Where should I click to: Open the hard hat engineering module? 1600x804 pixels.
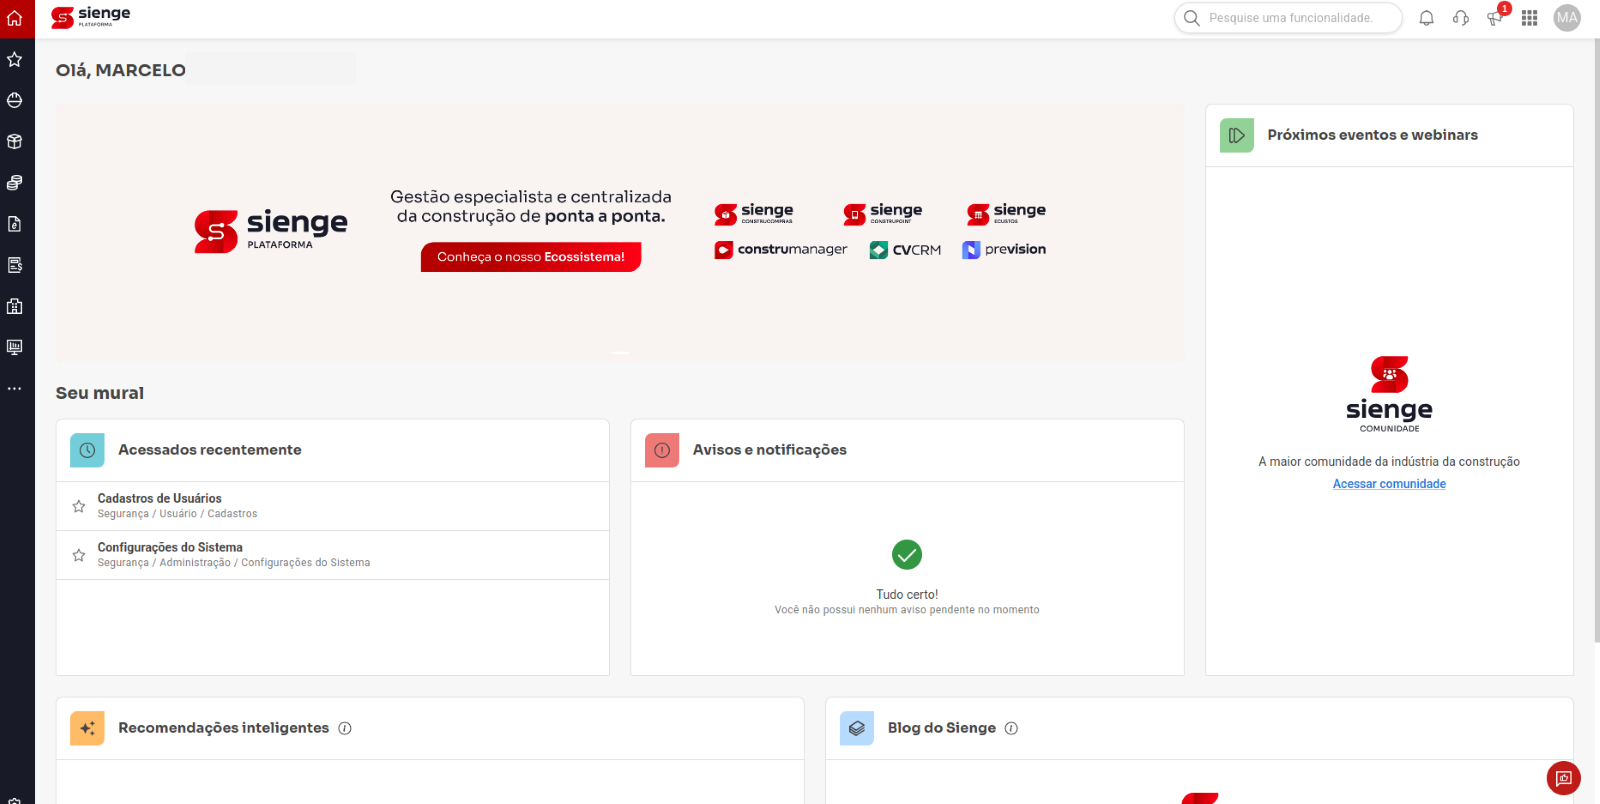[14, 100]
